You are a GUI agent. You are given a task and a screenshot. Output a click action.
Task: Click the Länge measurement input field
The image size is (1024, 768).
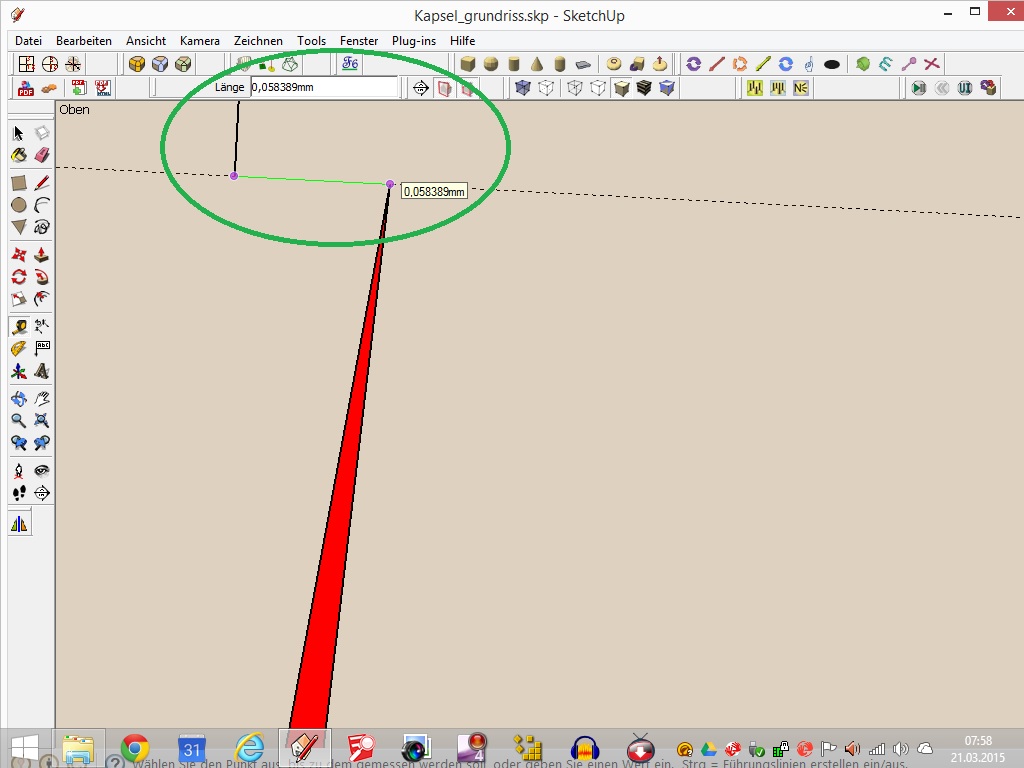[x=324, y=87]
